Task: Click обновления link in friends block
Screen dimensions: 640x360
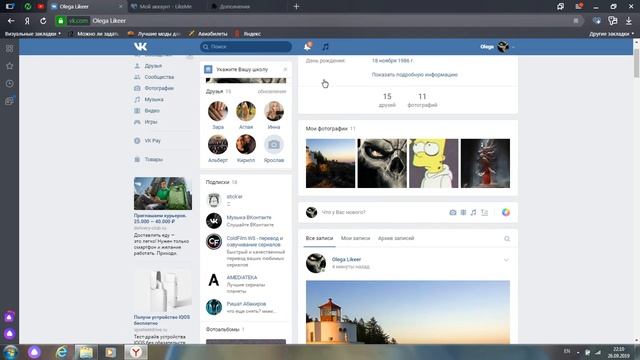Action: click(272, 91)
